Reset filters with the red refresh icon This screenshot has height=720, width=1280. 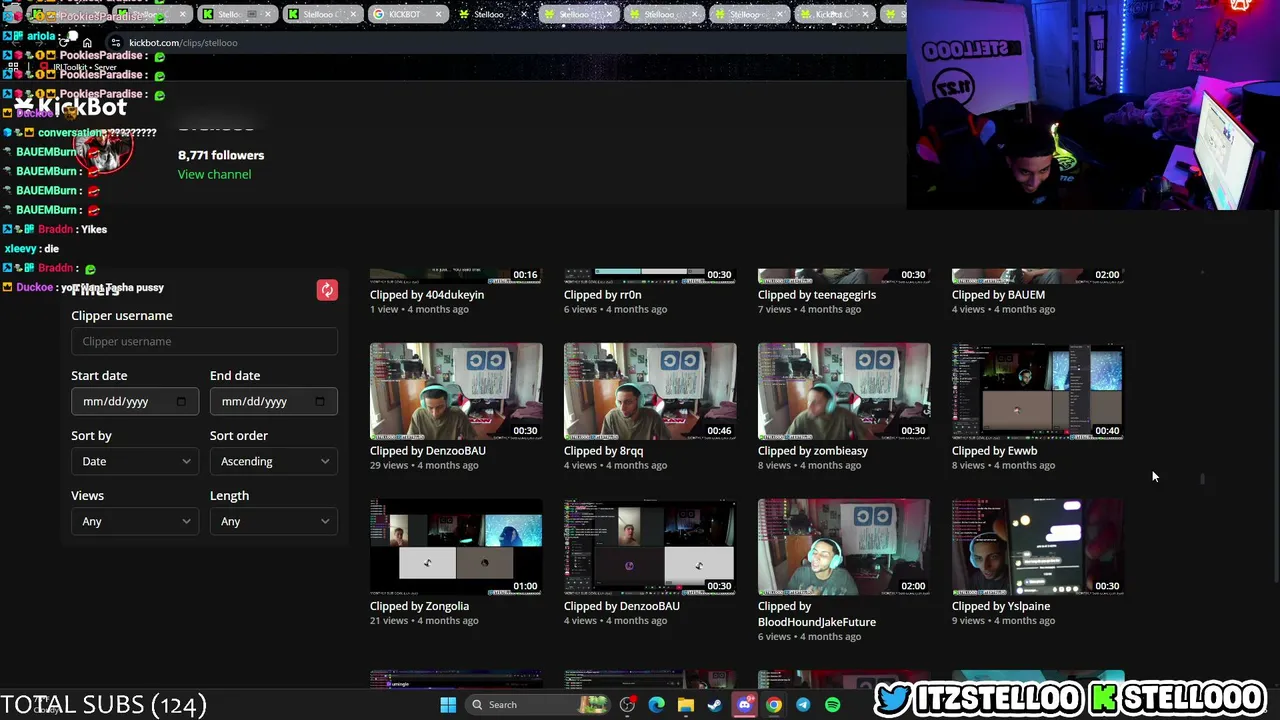(x=327, y=290)
